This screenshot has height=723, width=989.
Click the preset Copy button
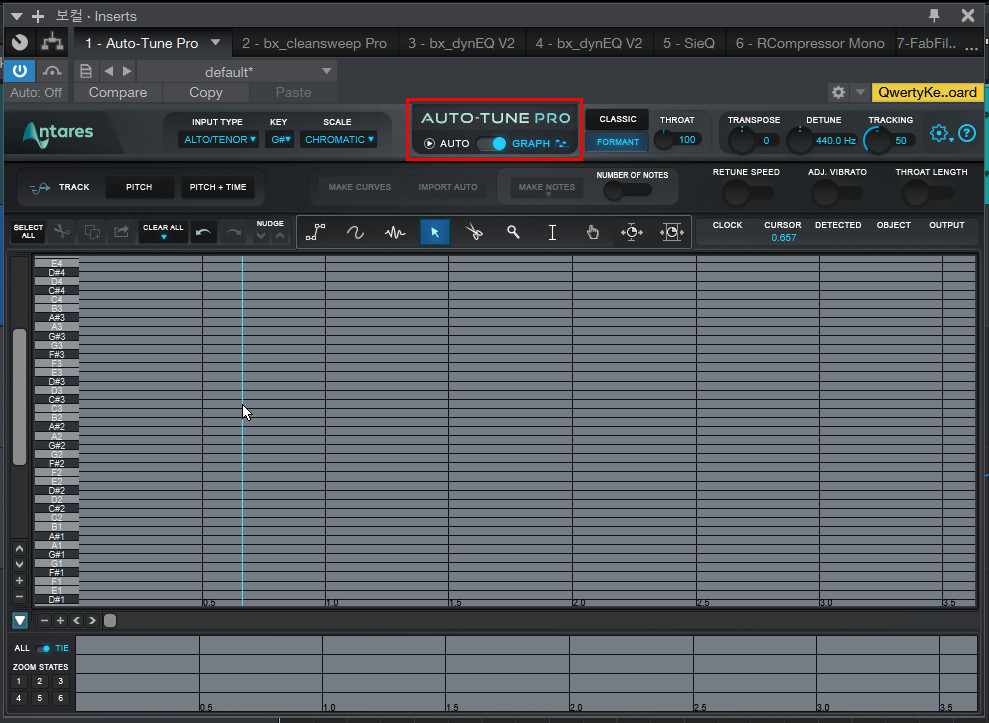(206, 92)
